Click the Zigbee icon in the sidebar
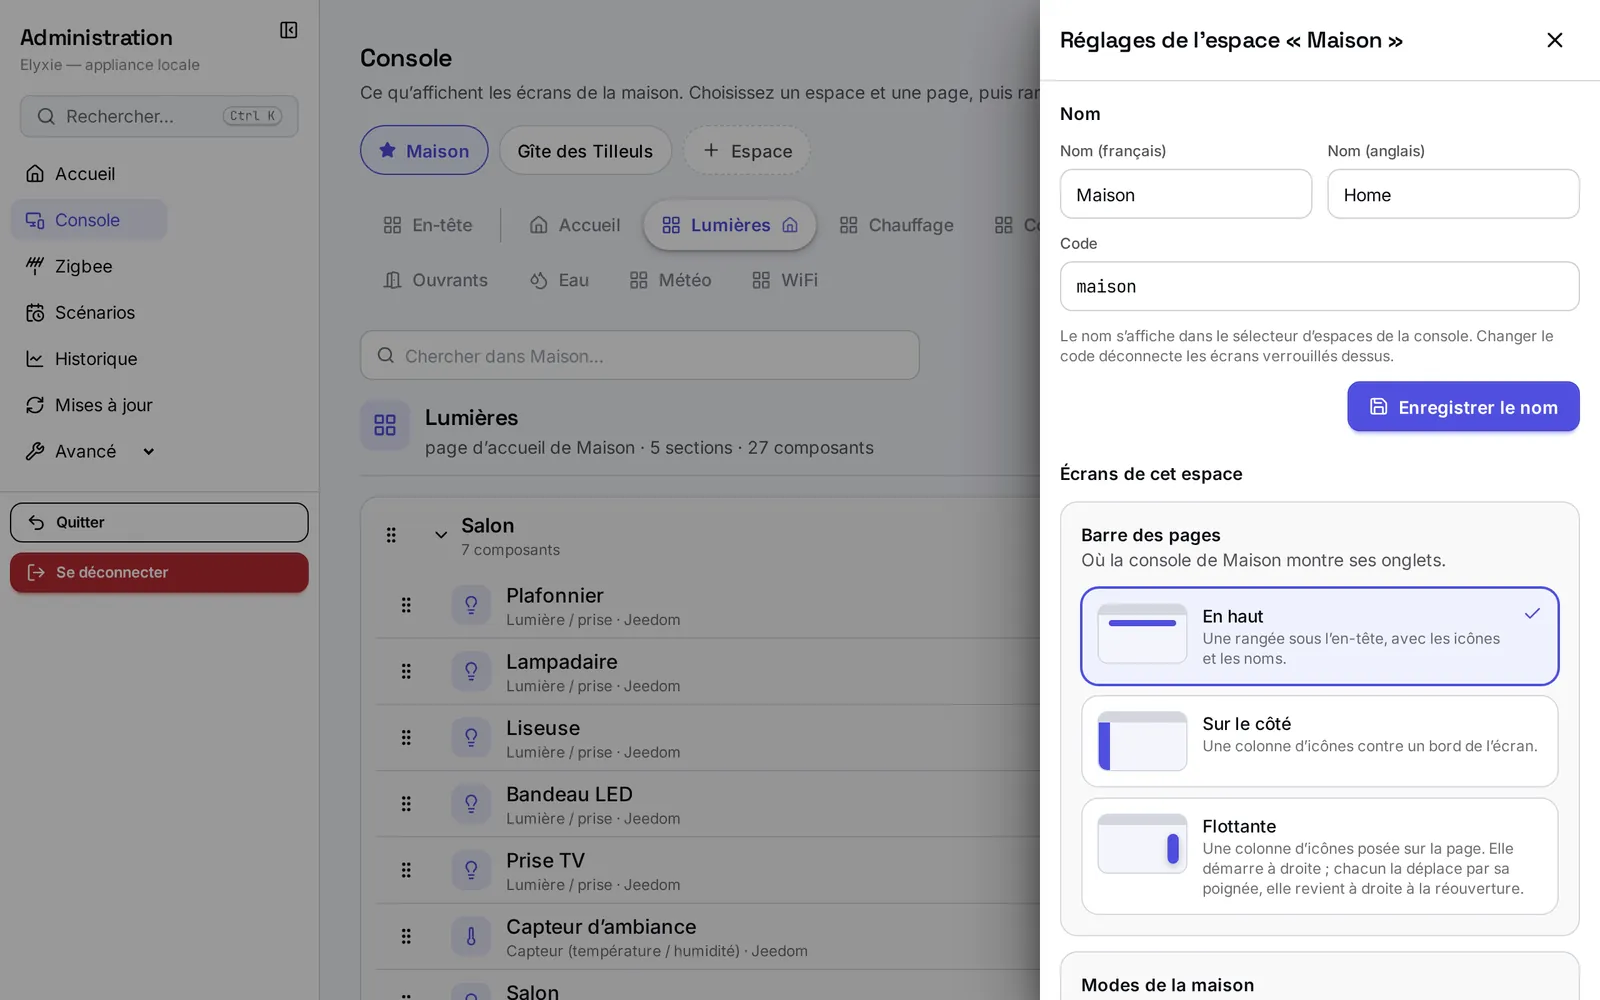The image size is (1600, 1000). pyautogui.click(x=35, y=266)
